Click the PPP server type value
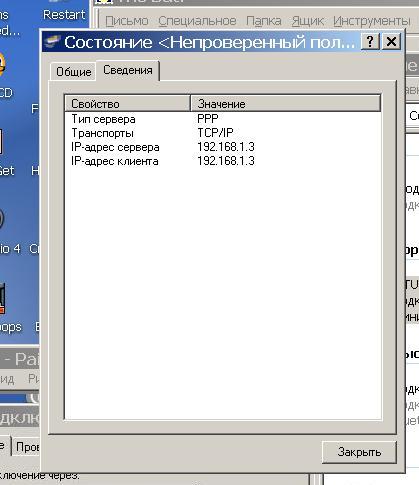 (x=208, y=119)
